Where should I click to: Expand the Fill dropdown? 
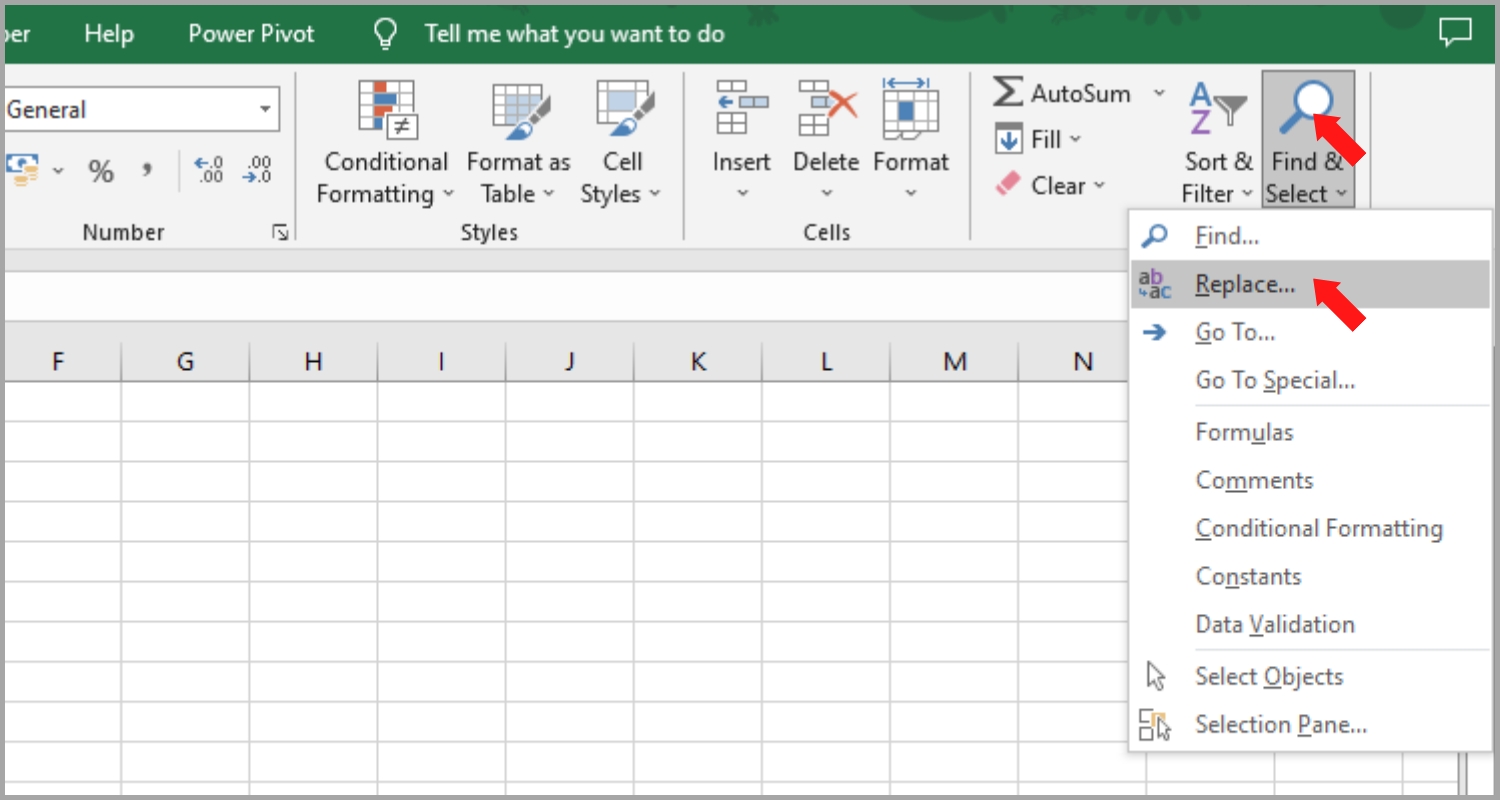click(1076, 140)
